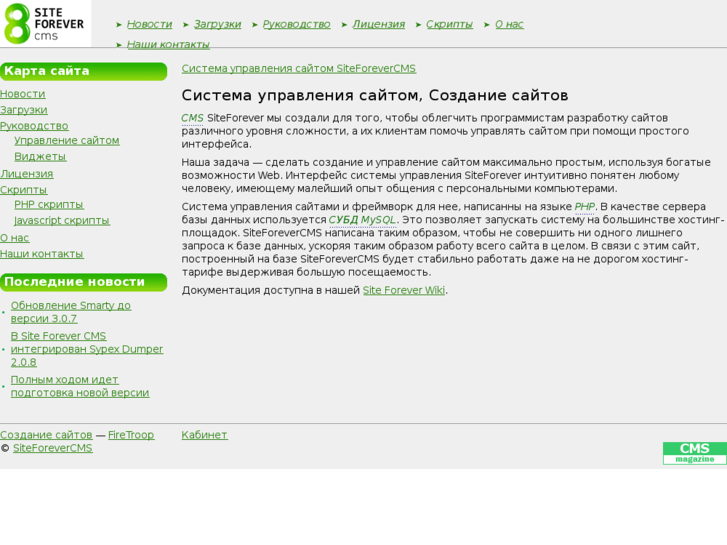Click the Карта сайта green header
This screenshot has height=545, width=727.
(83, 71)
